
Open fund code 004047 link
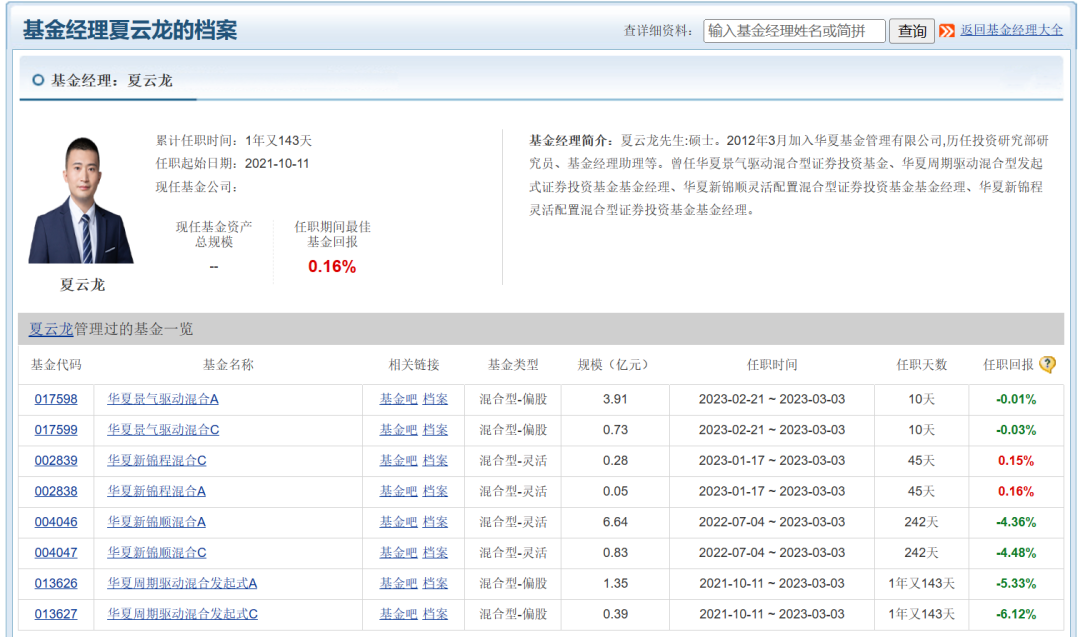coord(56,552)
